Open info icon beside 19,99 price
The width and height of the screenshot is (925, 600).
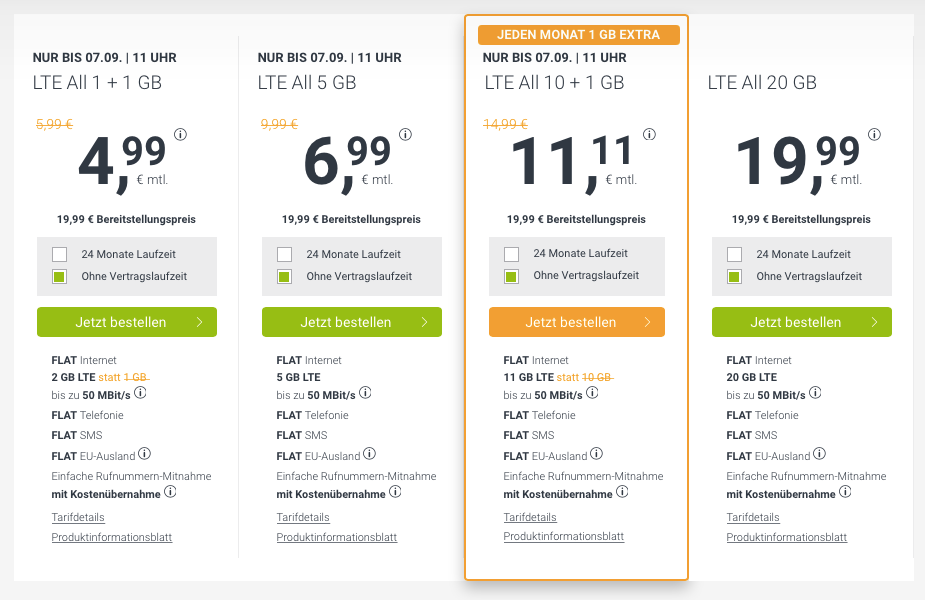point(875,135)
